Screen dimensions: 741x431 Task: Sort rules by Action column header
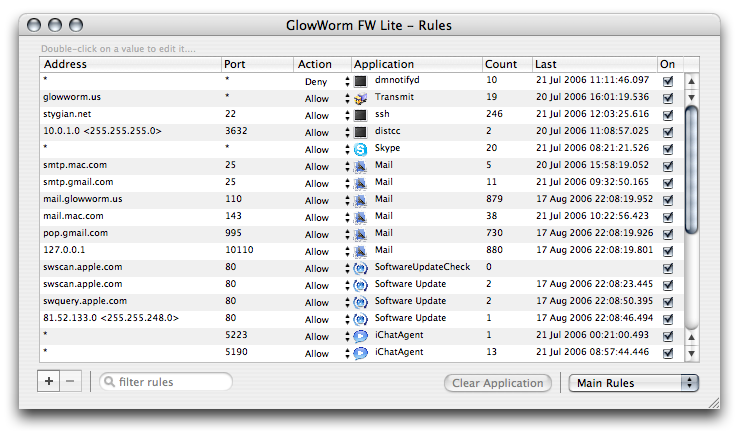pyautogui.click(x=322, y=64)
